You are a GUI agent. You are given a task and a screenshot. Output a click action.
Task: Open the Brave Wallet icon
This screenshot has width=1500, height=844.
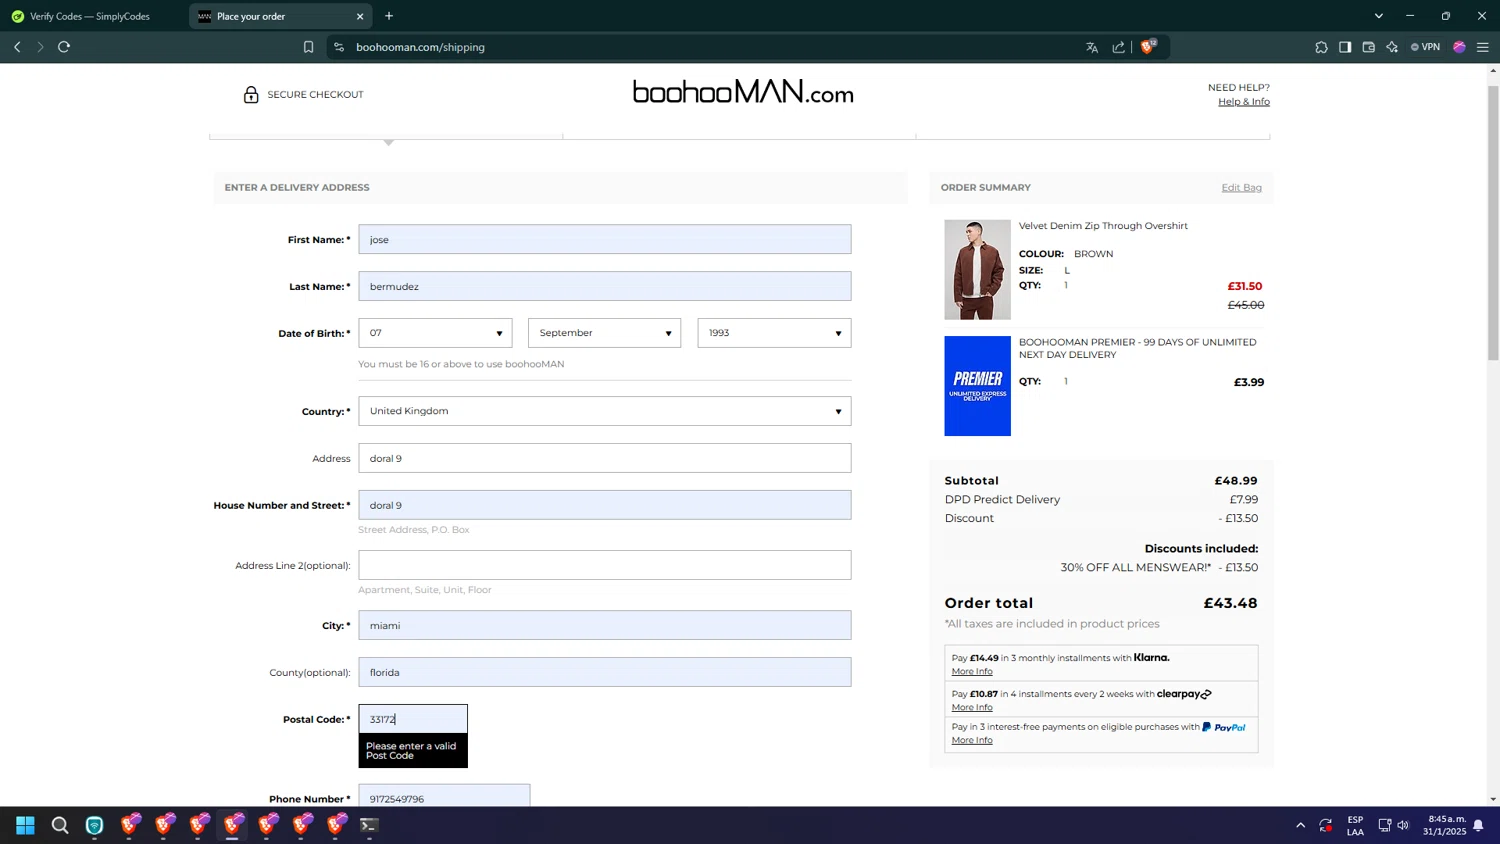pyautogui.click(x=1368, y=47)
